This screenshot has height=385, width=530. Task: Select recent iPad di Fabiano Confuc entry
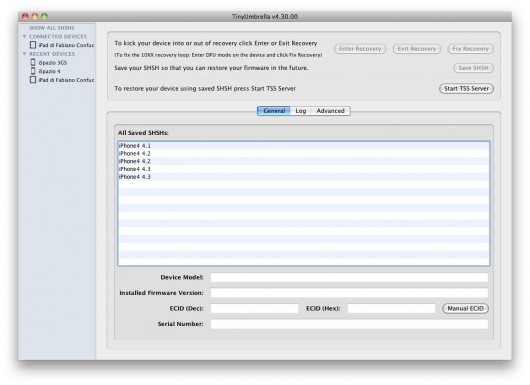click(66, 80)
